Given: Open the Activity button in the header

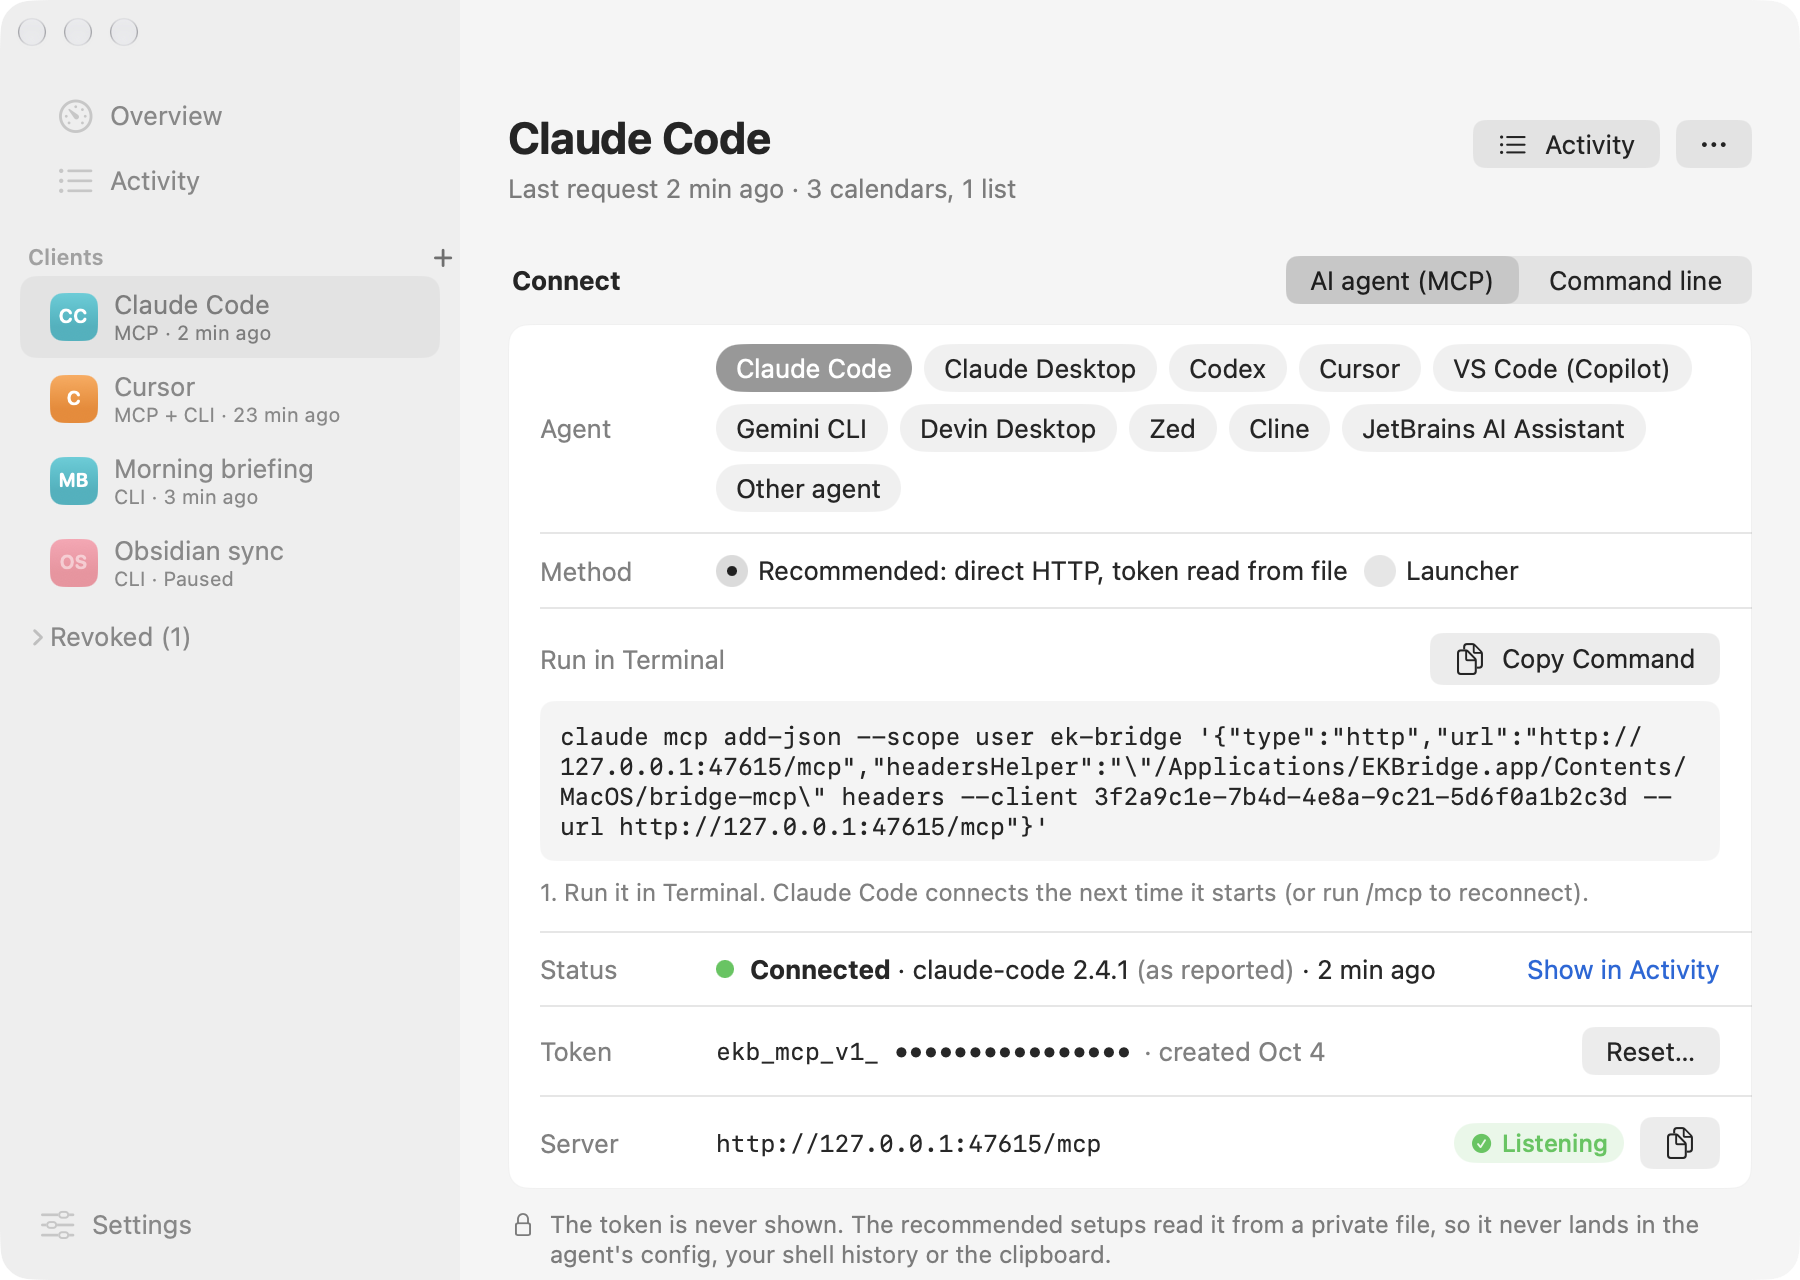Looking at the screenshot, I should [1566, 145].
